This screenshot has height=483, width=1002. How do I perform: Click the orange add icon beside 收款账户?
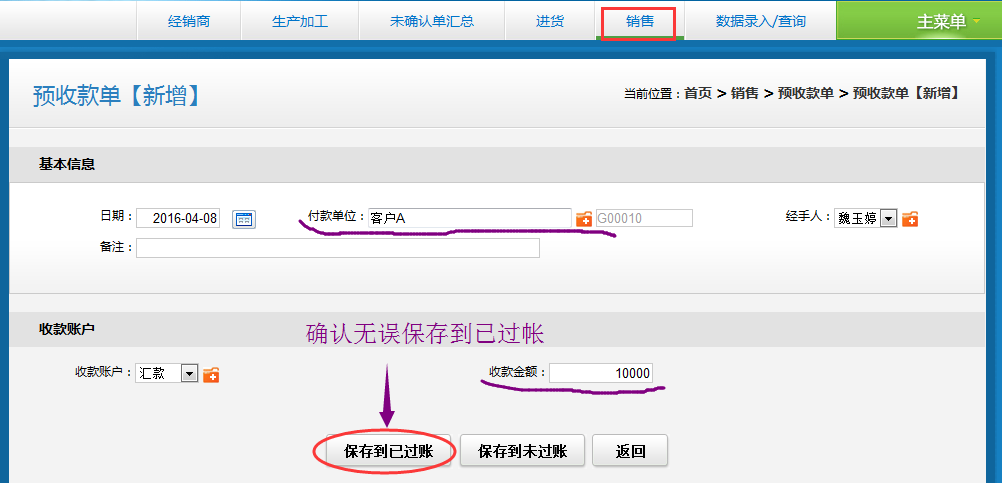[x=211, y=374]
